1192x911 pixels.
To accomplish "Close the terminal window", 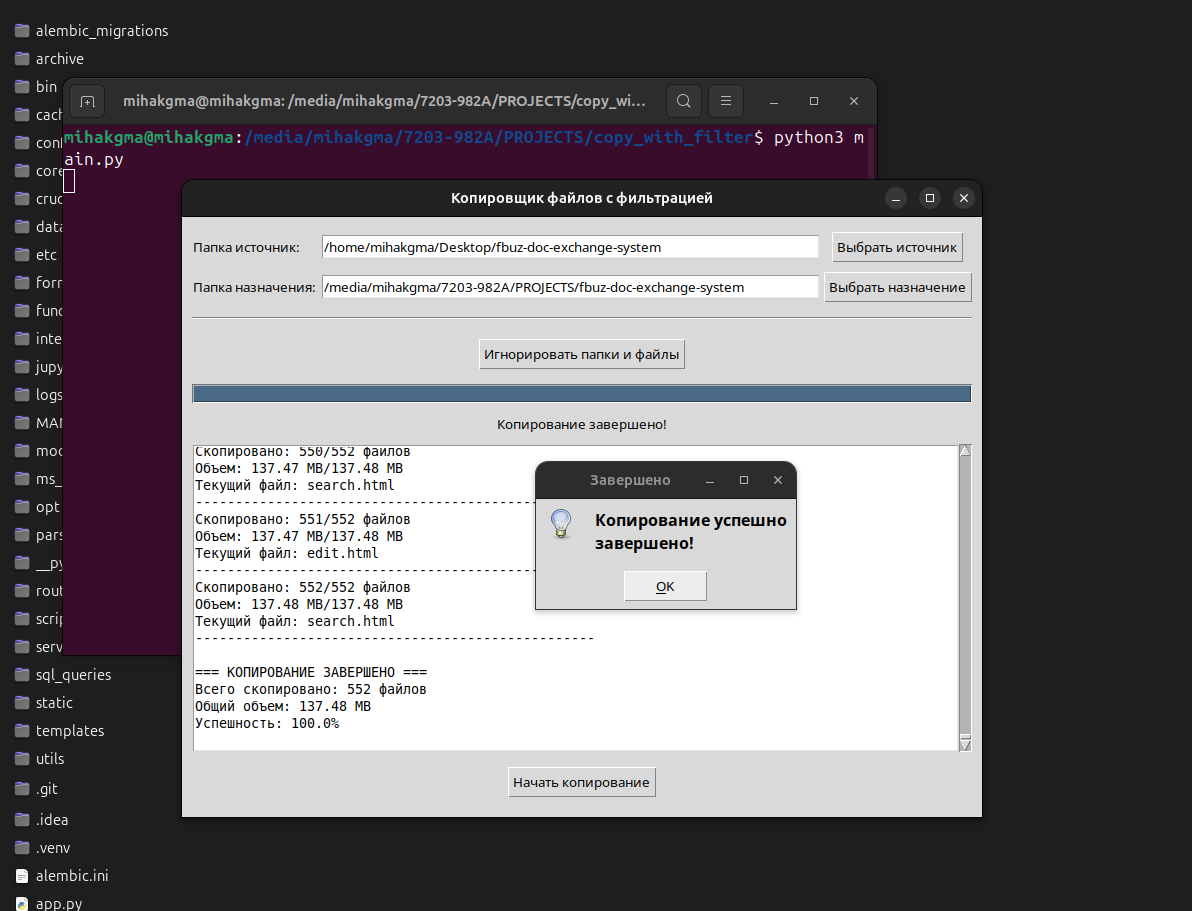I will pos(854,101).
